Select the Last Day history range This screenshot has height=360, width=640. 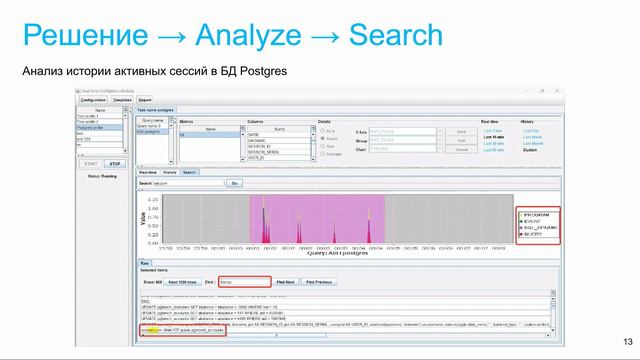click(x=531, y=131)
